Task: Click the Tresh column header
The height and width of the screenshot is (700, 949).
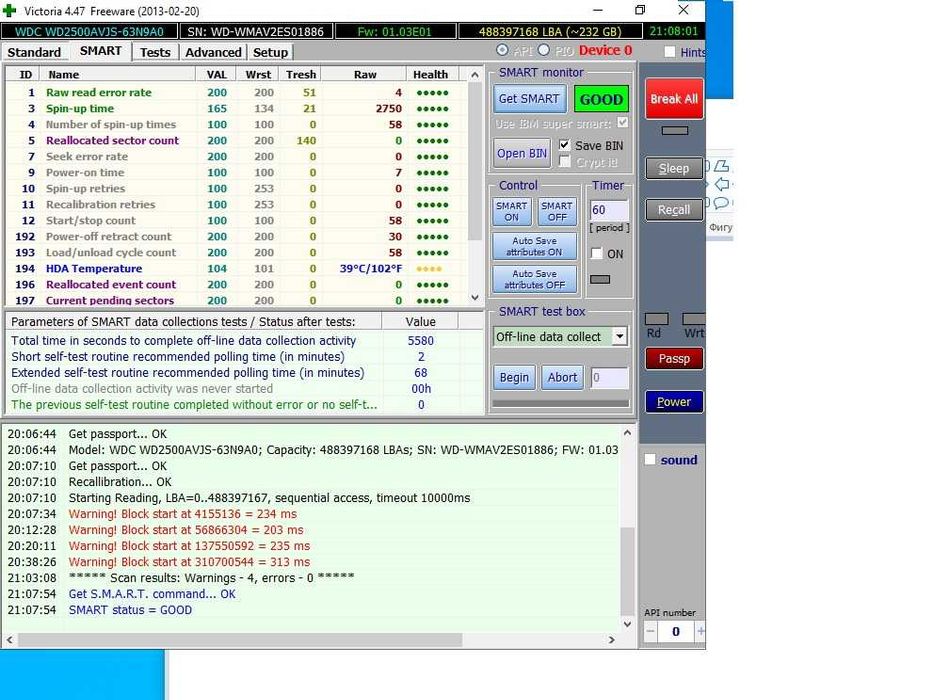Action: [301, 74]
